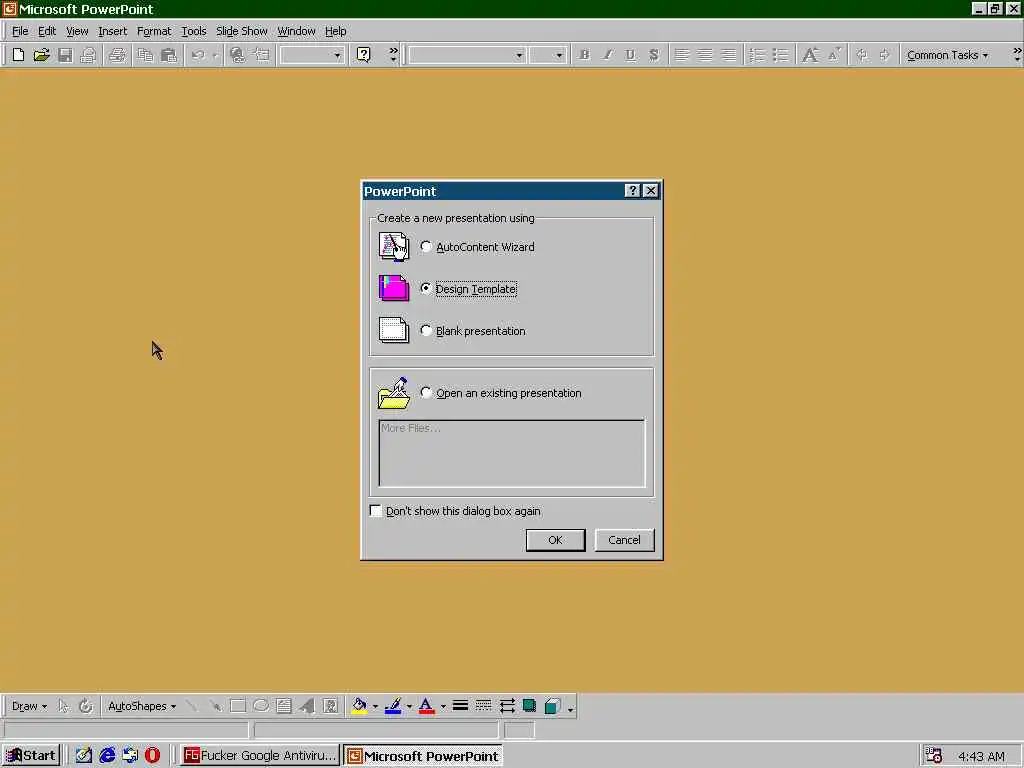The image size is (1024, 768).
Task: Open a file with the Open folder icon
Action: click(x=41, y=55)
